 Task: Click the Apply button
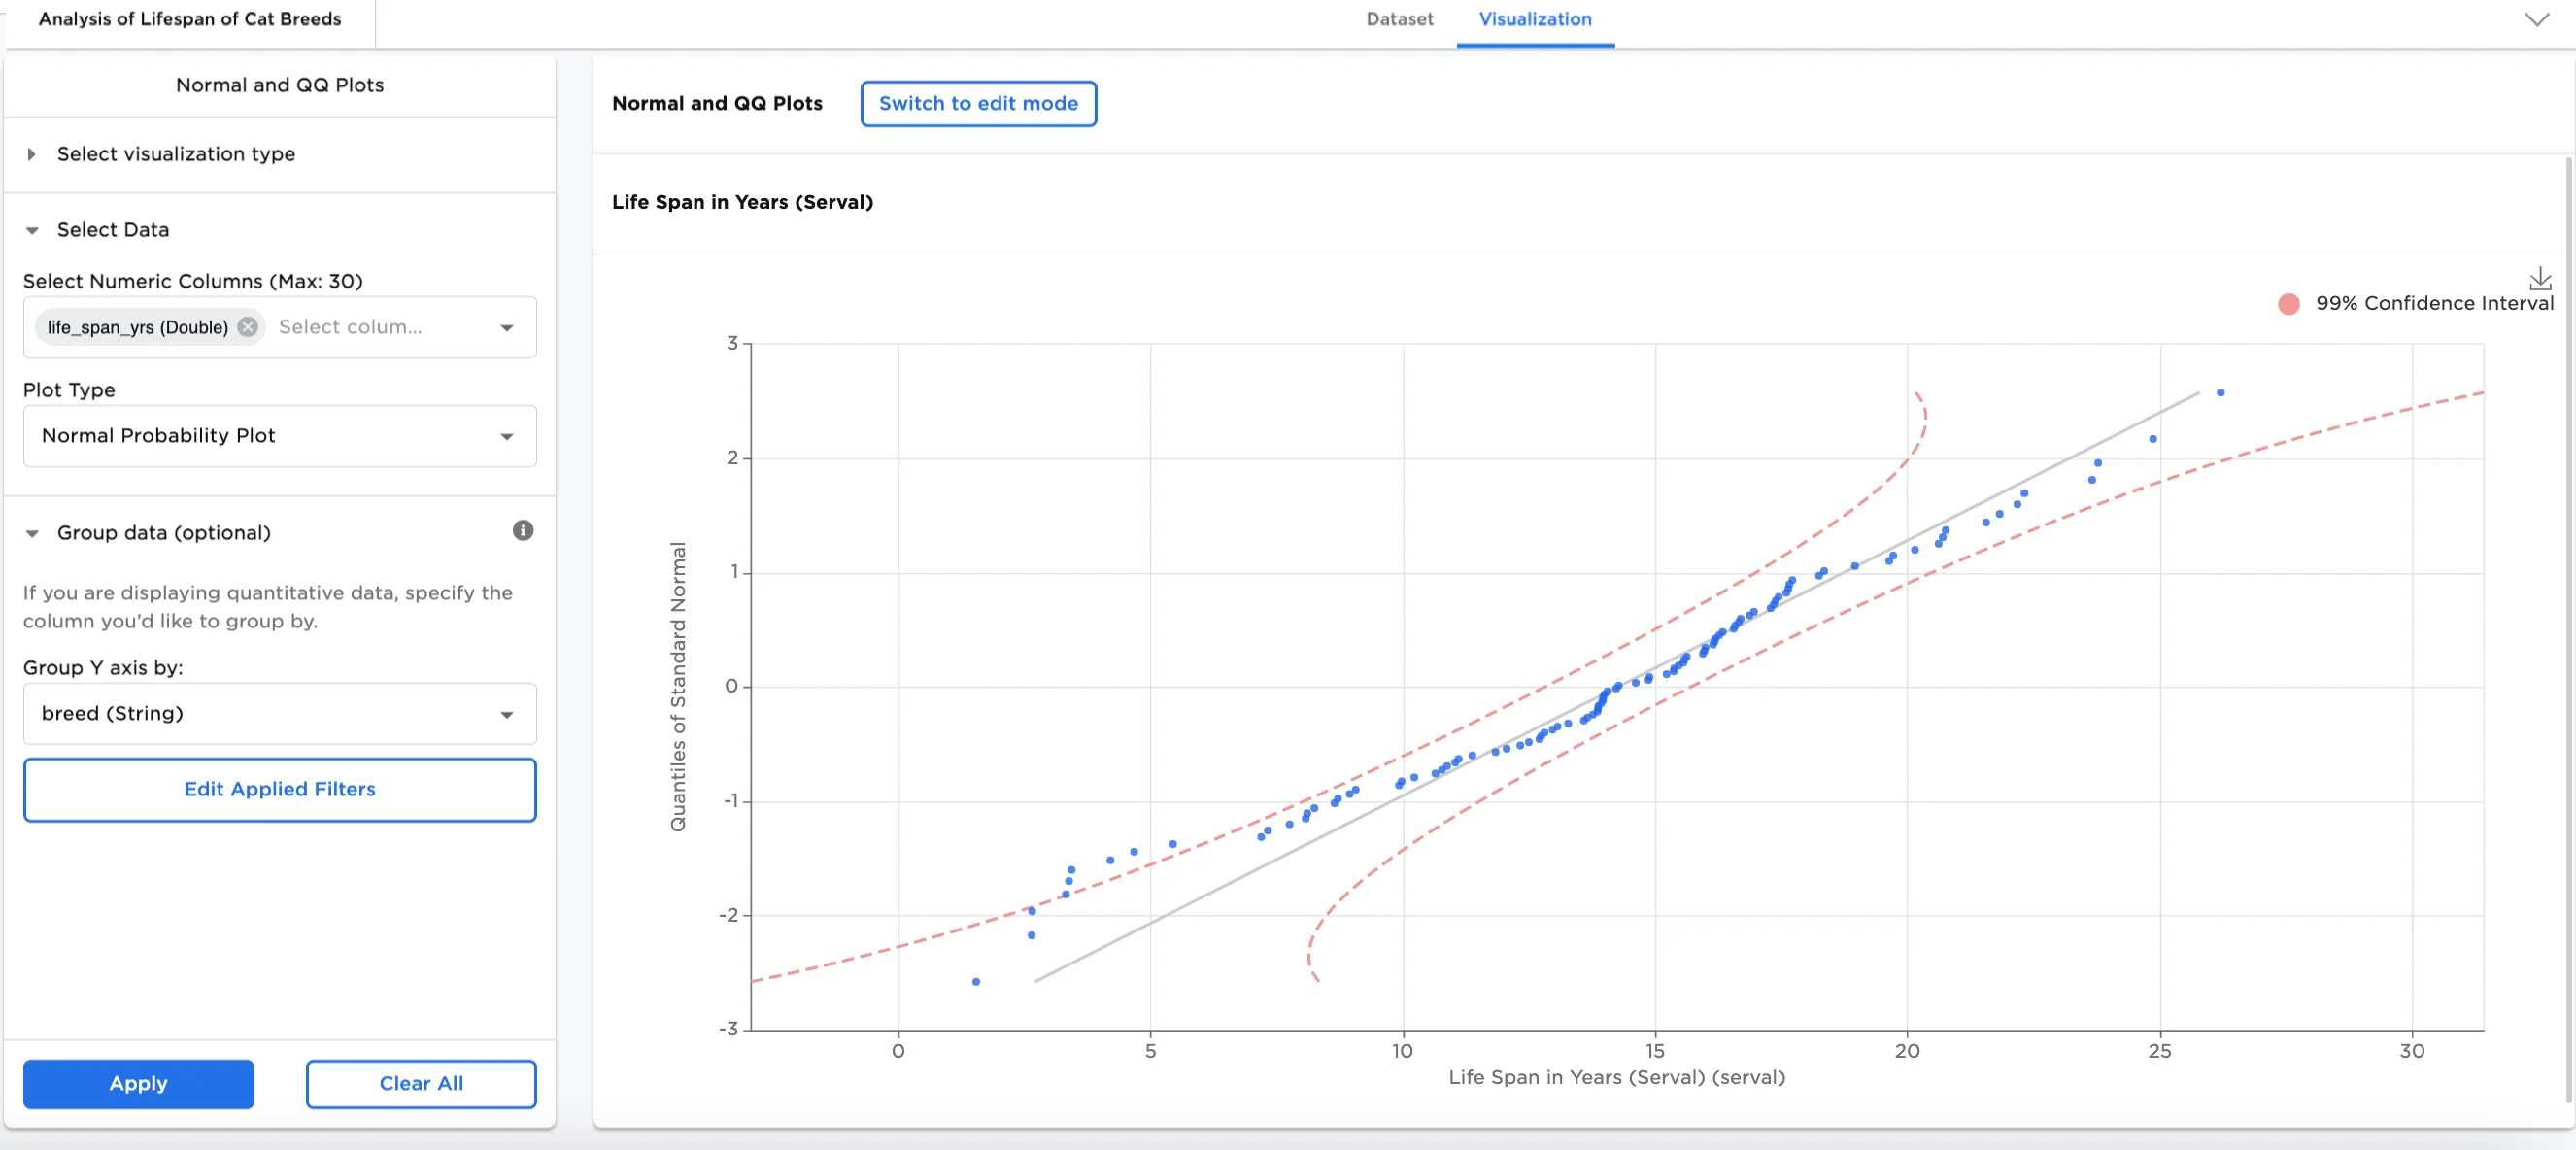tap(139, 1084)
